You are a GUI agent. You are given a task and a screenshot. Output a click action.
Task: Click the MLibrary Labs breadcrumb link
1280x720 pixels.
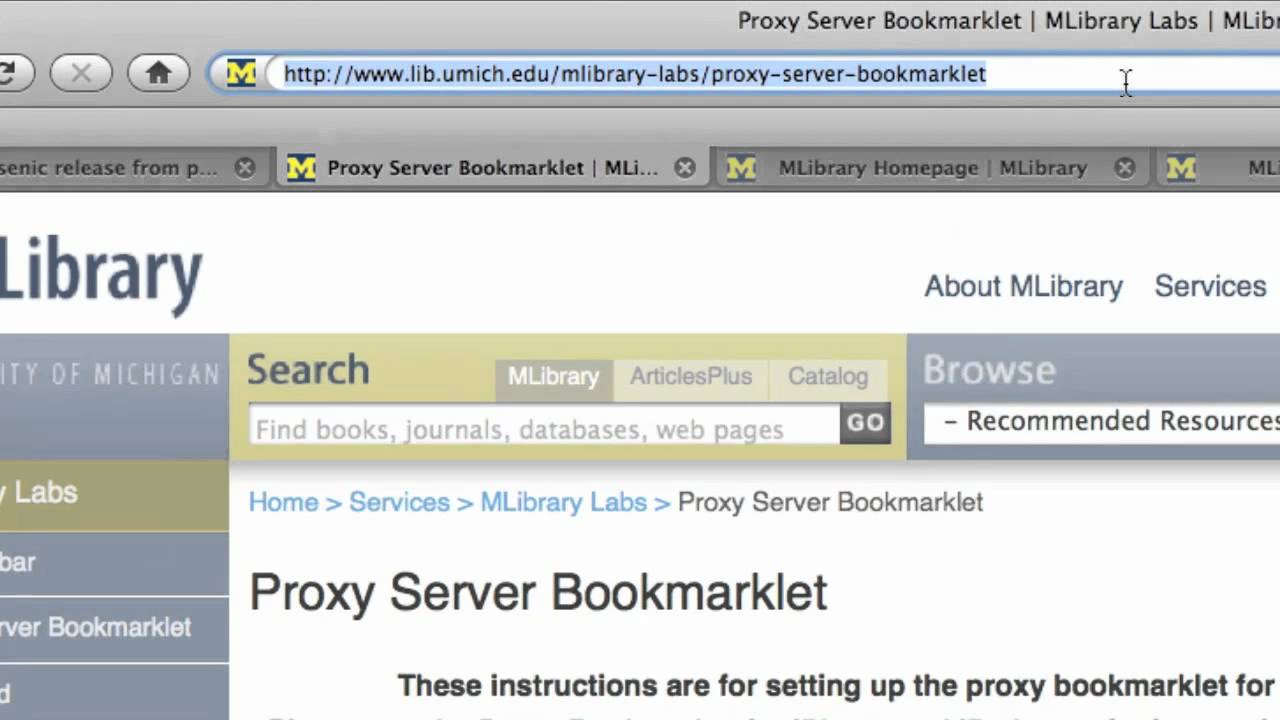click(x=564, y=502)
